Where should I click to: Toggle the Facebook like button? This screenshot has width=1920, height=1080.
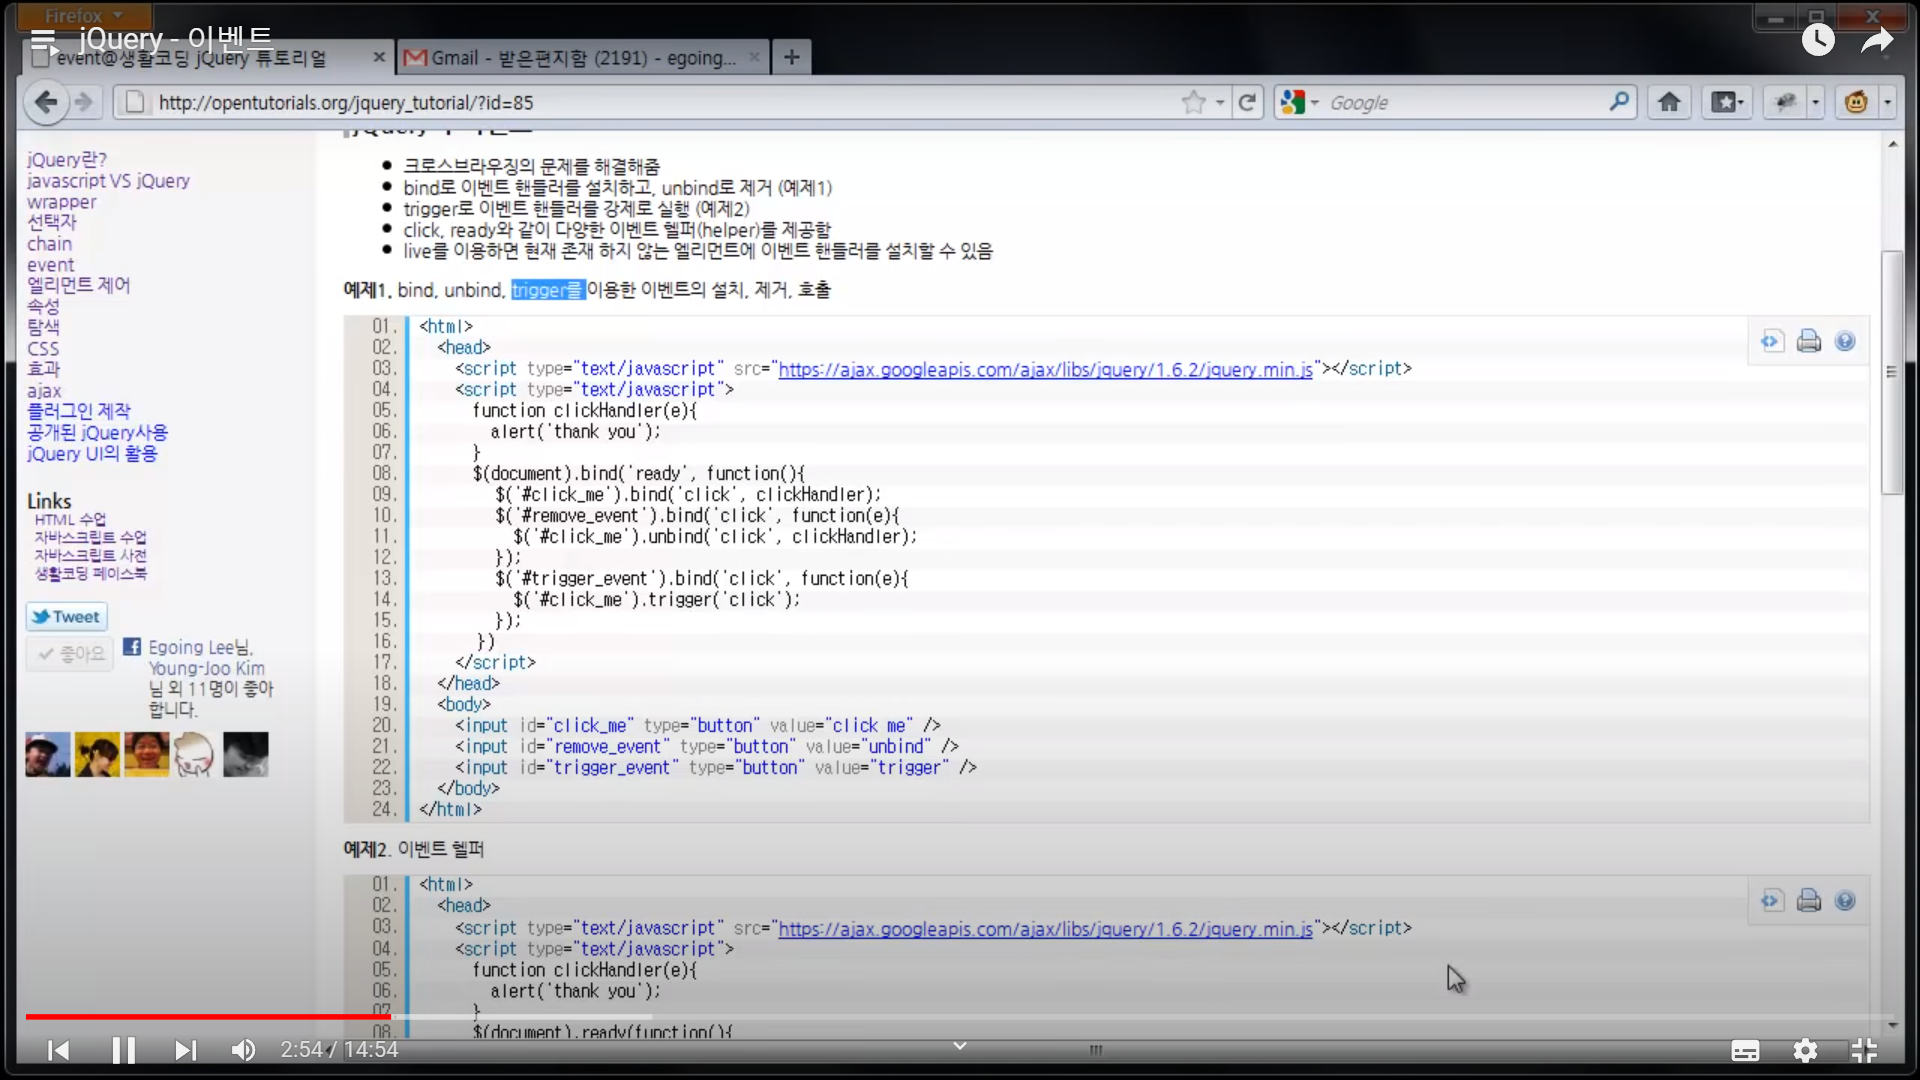coord(71,654)
